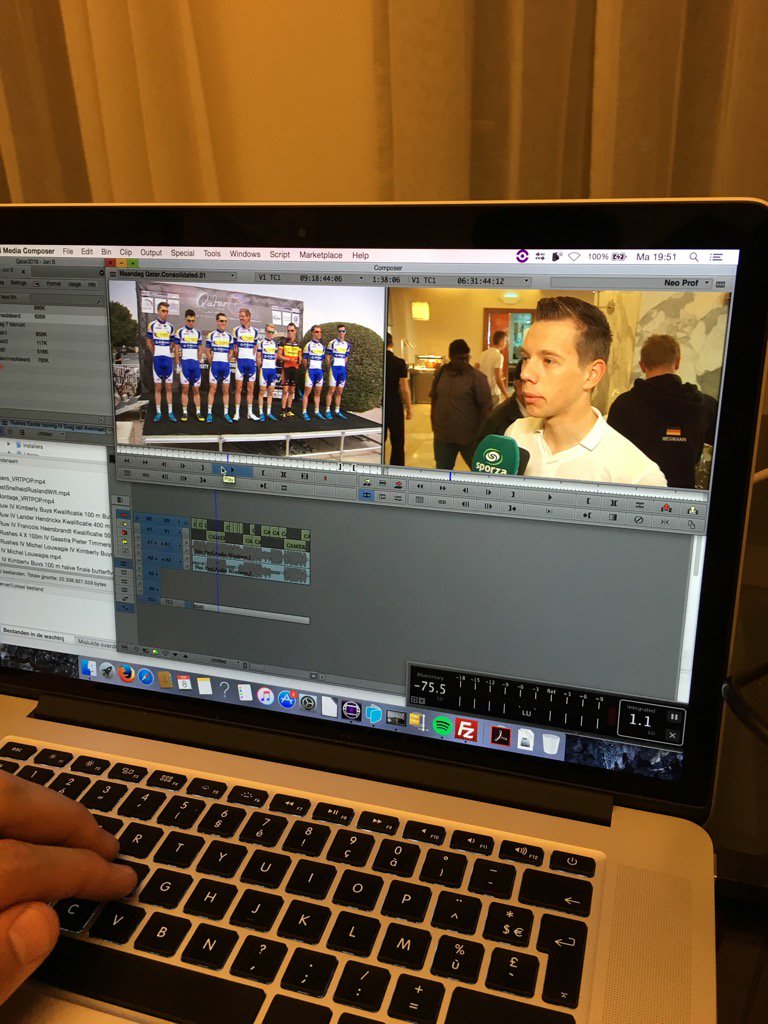768x1024 pixels.
Task: Close the loudness meter widget
Action: pos(672,735)
